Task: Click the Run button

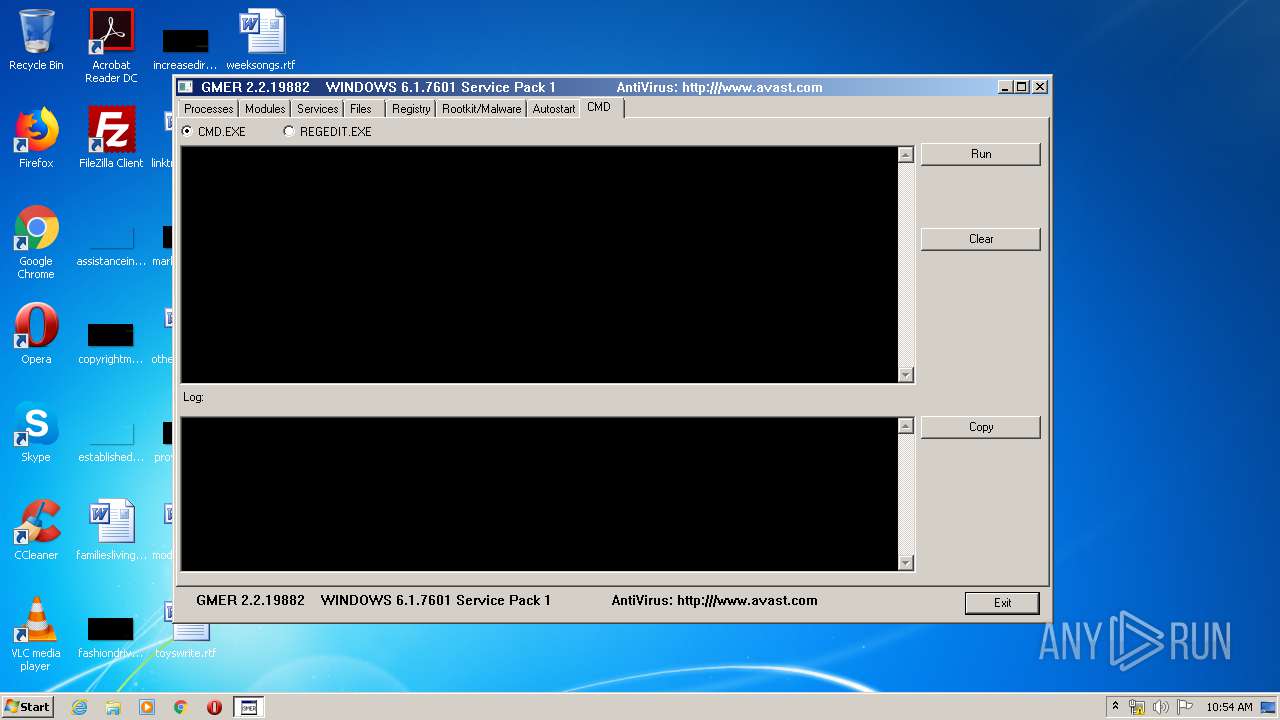Action: tap(981, 154)
